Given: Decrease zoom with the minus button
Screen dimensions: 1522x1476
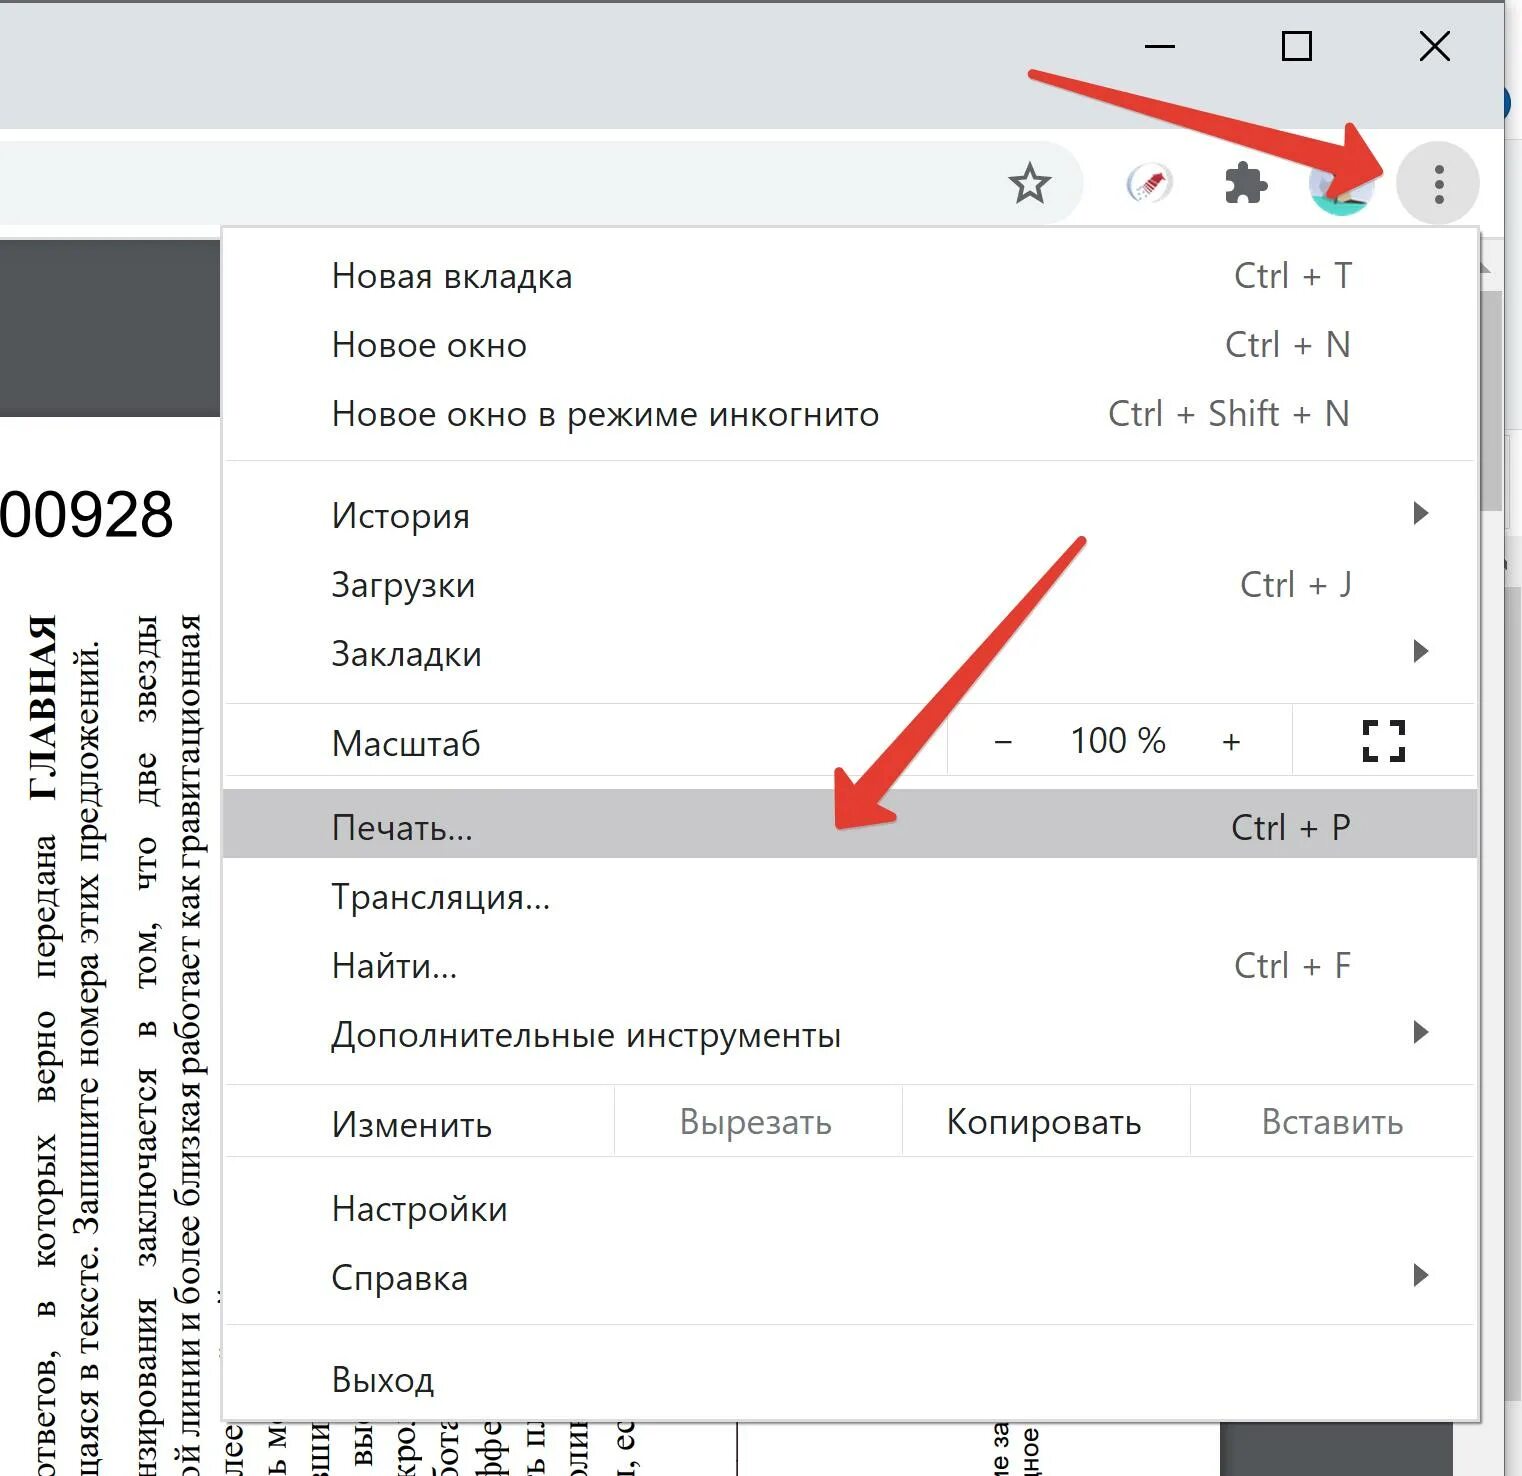Looking at the screenshot, I should click(x=1003, y=742).
